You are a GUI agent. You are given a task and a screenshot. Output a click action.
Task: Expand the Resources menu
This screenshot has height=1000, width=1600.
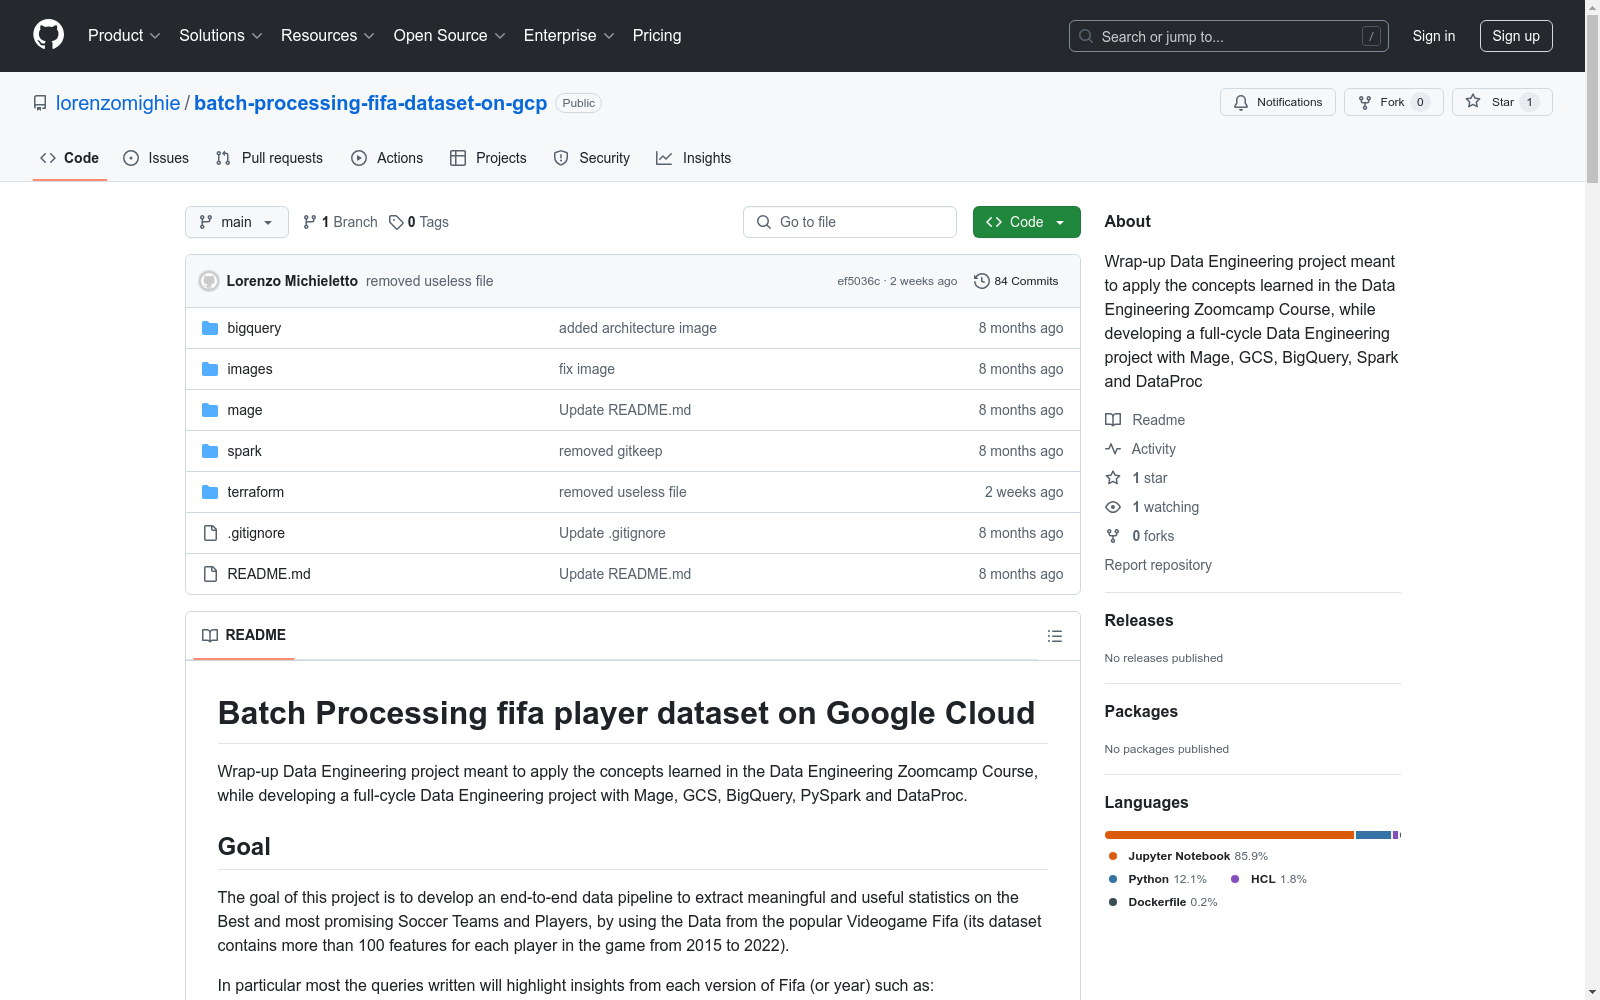(x=328, y=36)
